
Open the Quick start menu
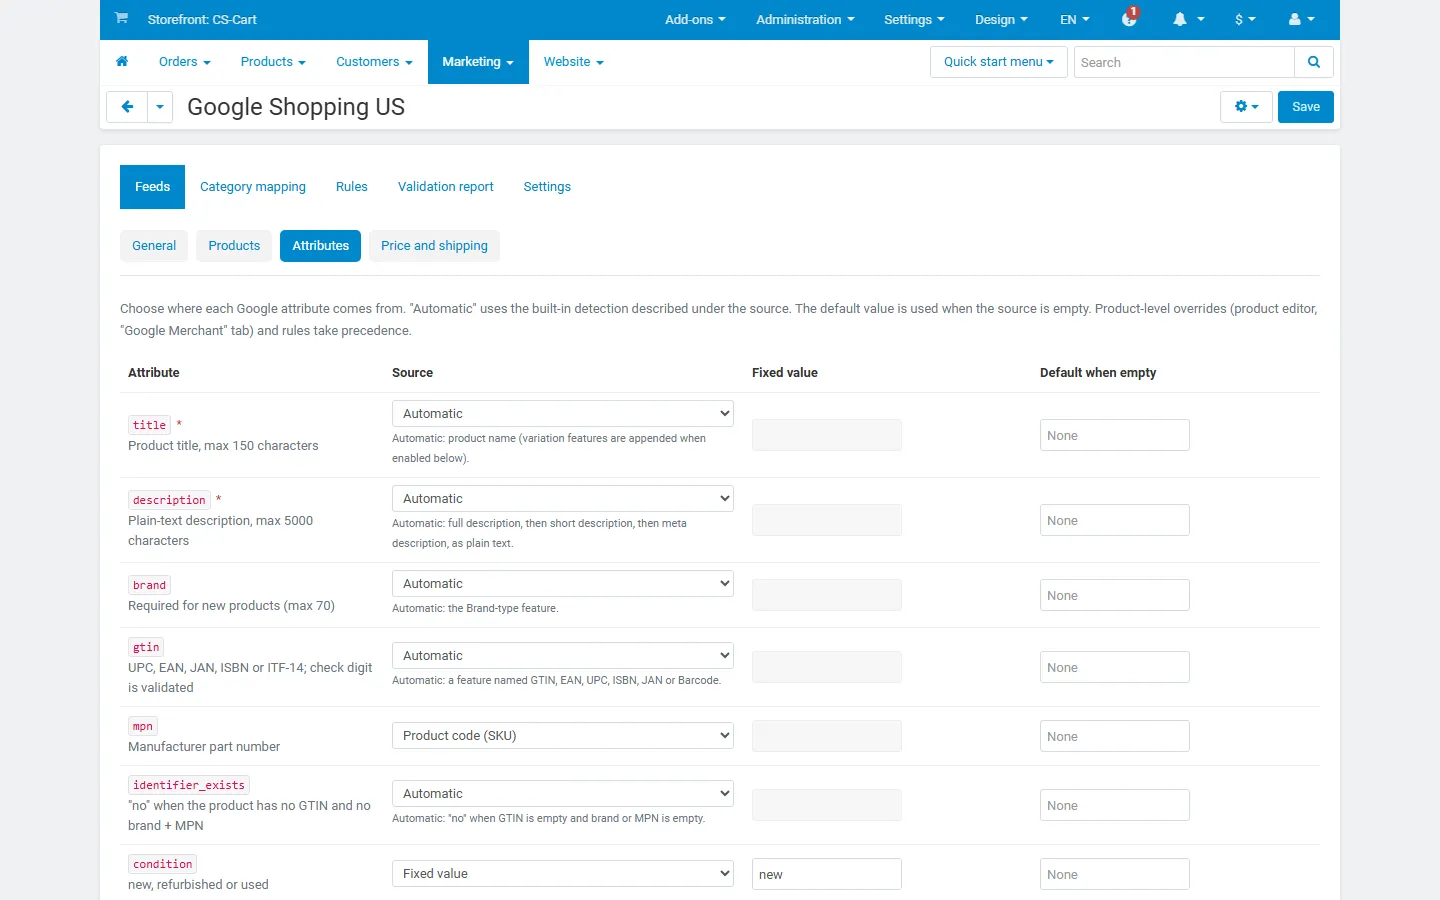coord(998,62)
